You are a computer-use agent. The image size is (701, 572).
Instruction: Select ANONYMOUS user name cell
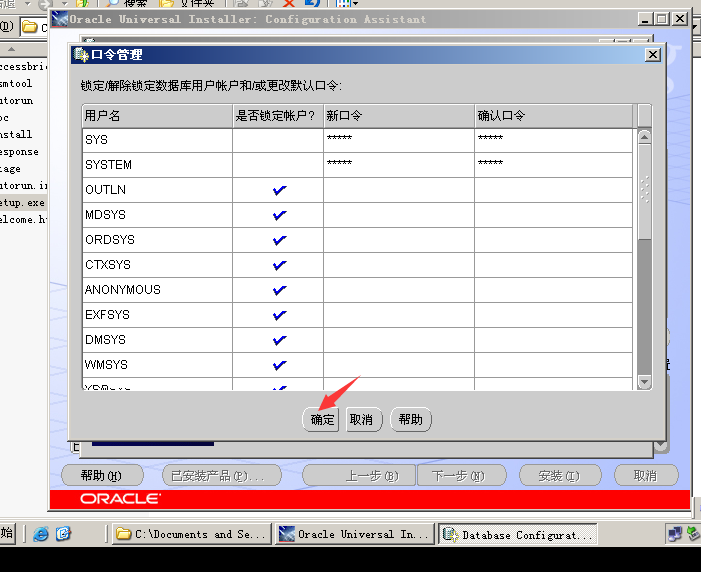tap(157, 290)
